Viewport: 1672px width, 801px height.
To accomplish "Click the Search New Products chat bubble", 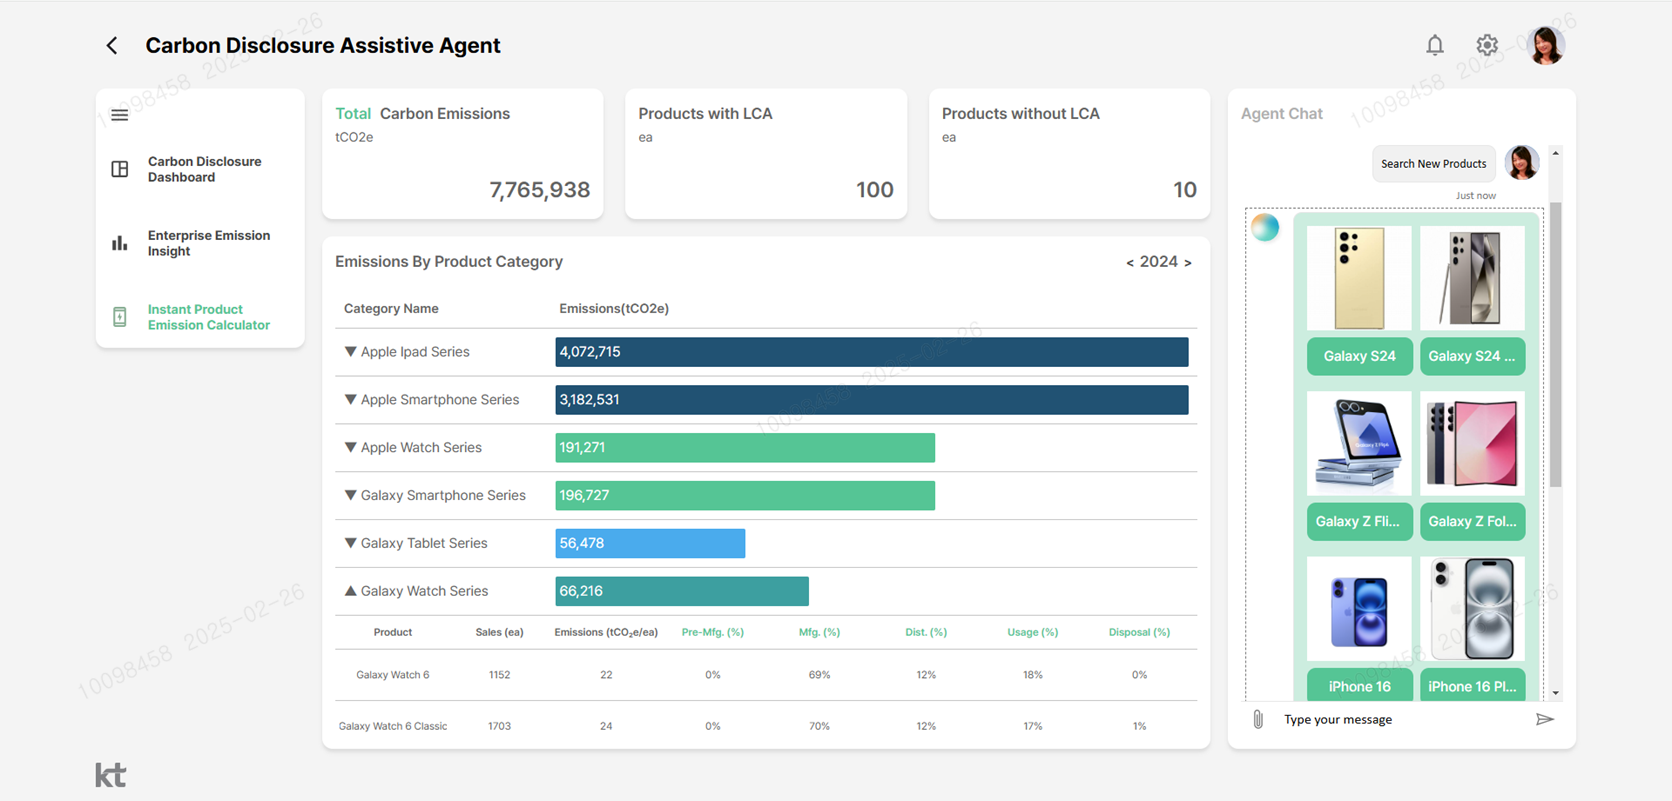I will click(x=1433, y=164).
